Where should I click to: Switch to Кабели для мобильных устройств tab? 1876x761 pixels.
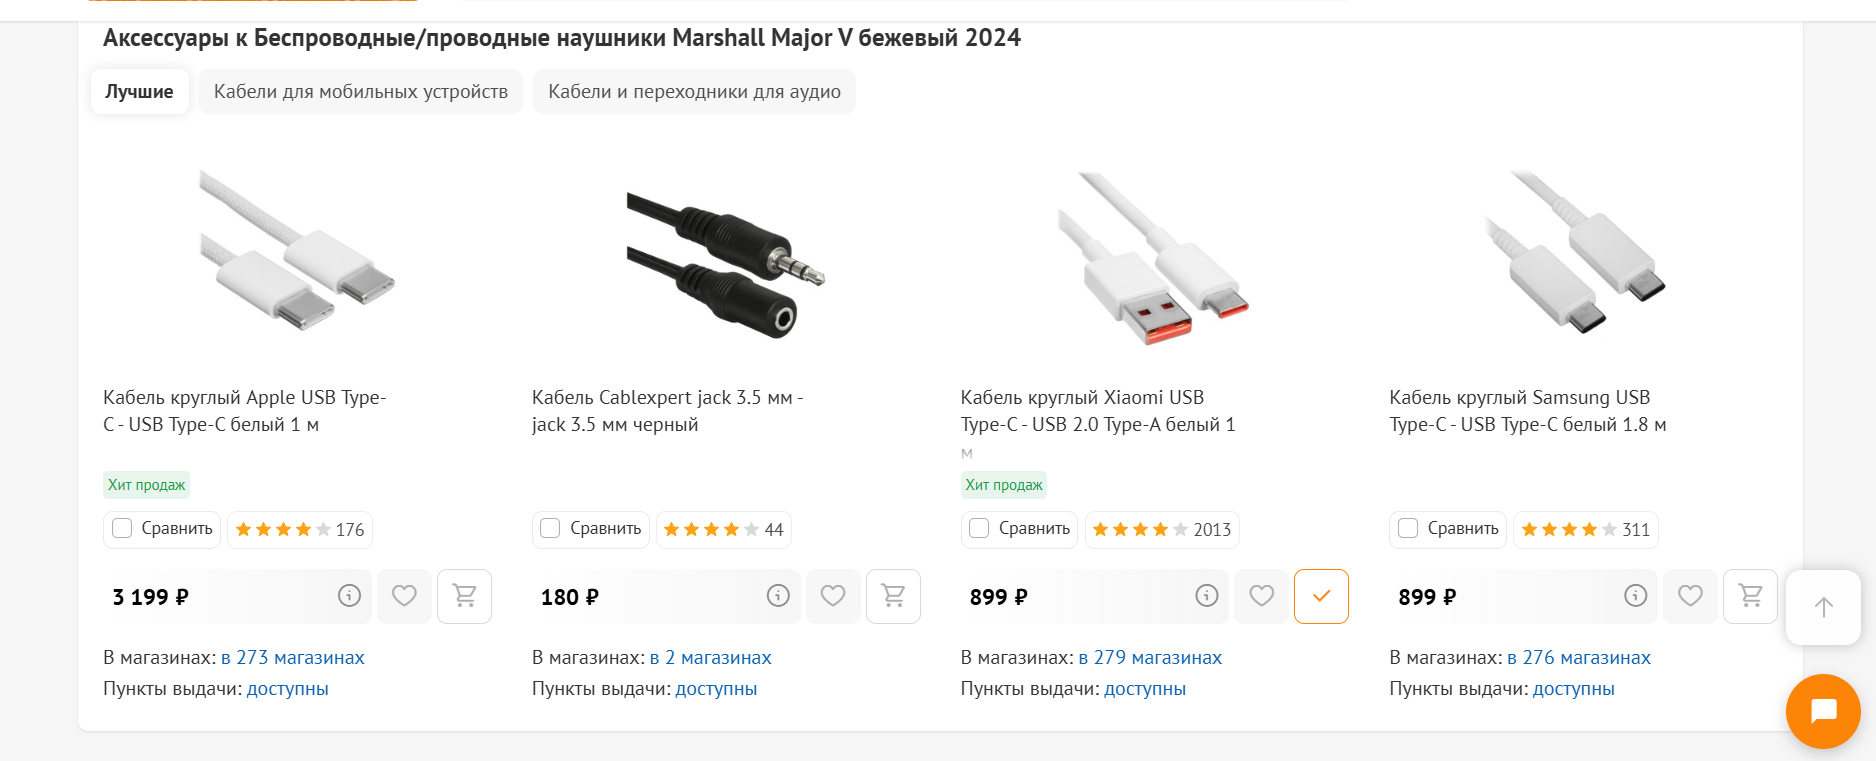pos(361,92)
